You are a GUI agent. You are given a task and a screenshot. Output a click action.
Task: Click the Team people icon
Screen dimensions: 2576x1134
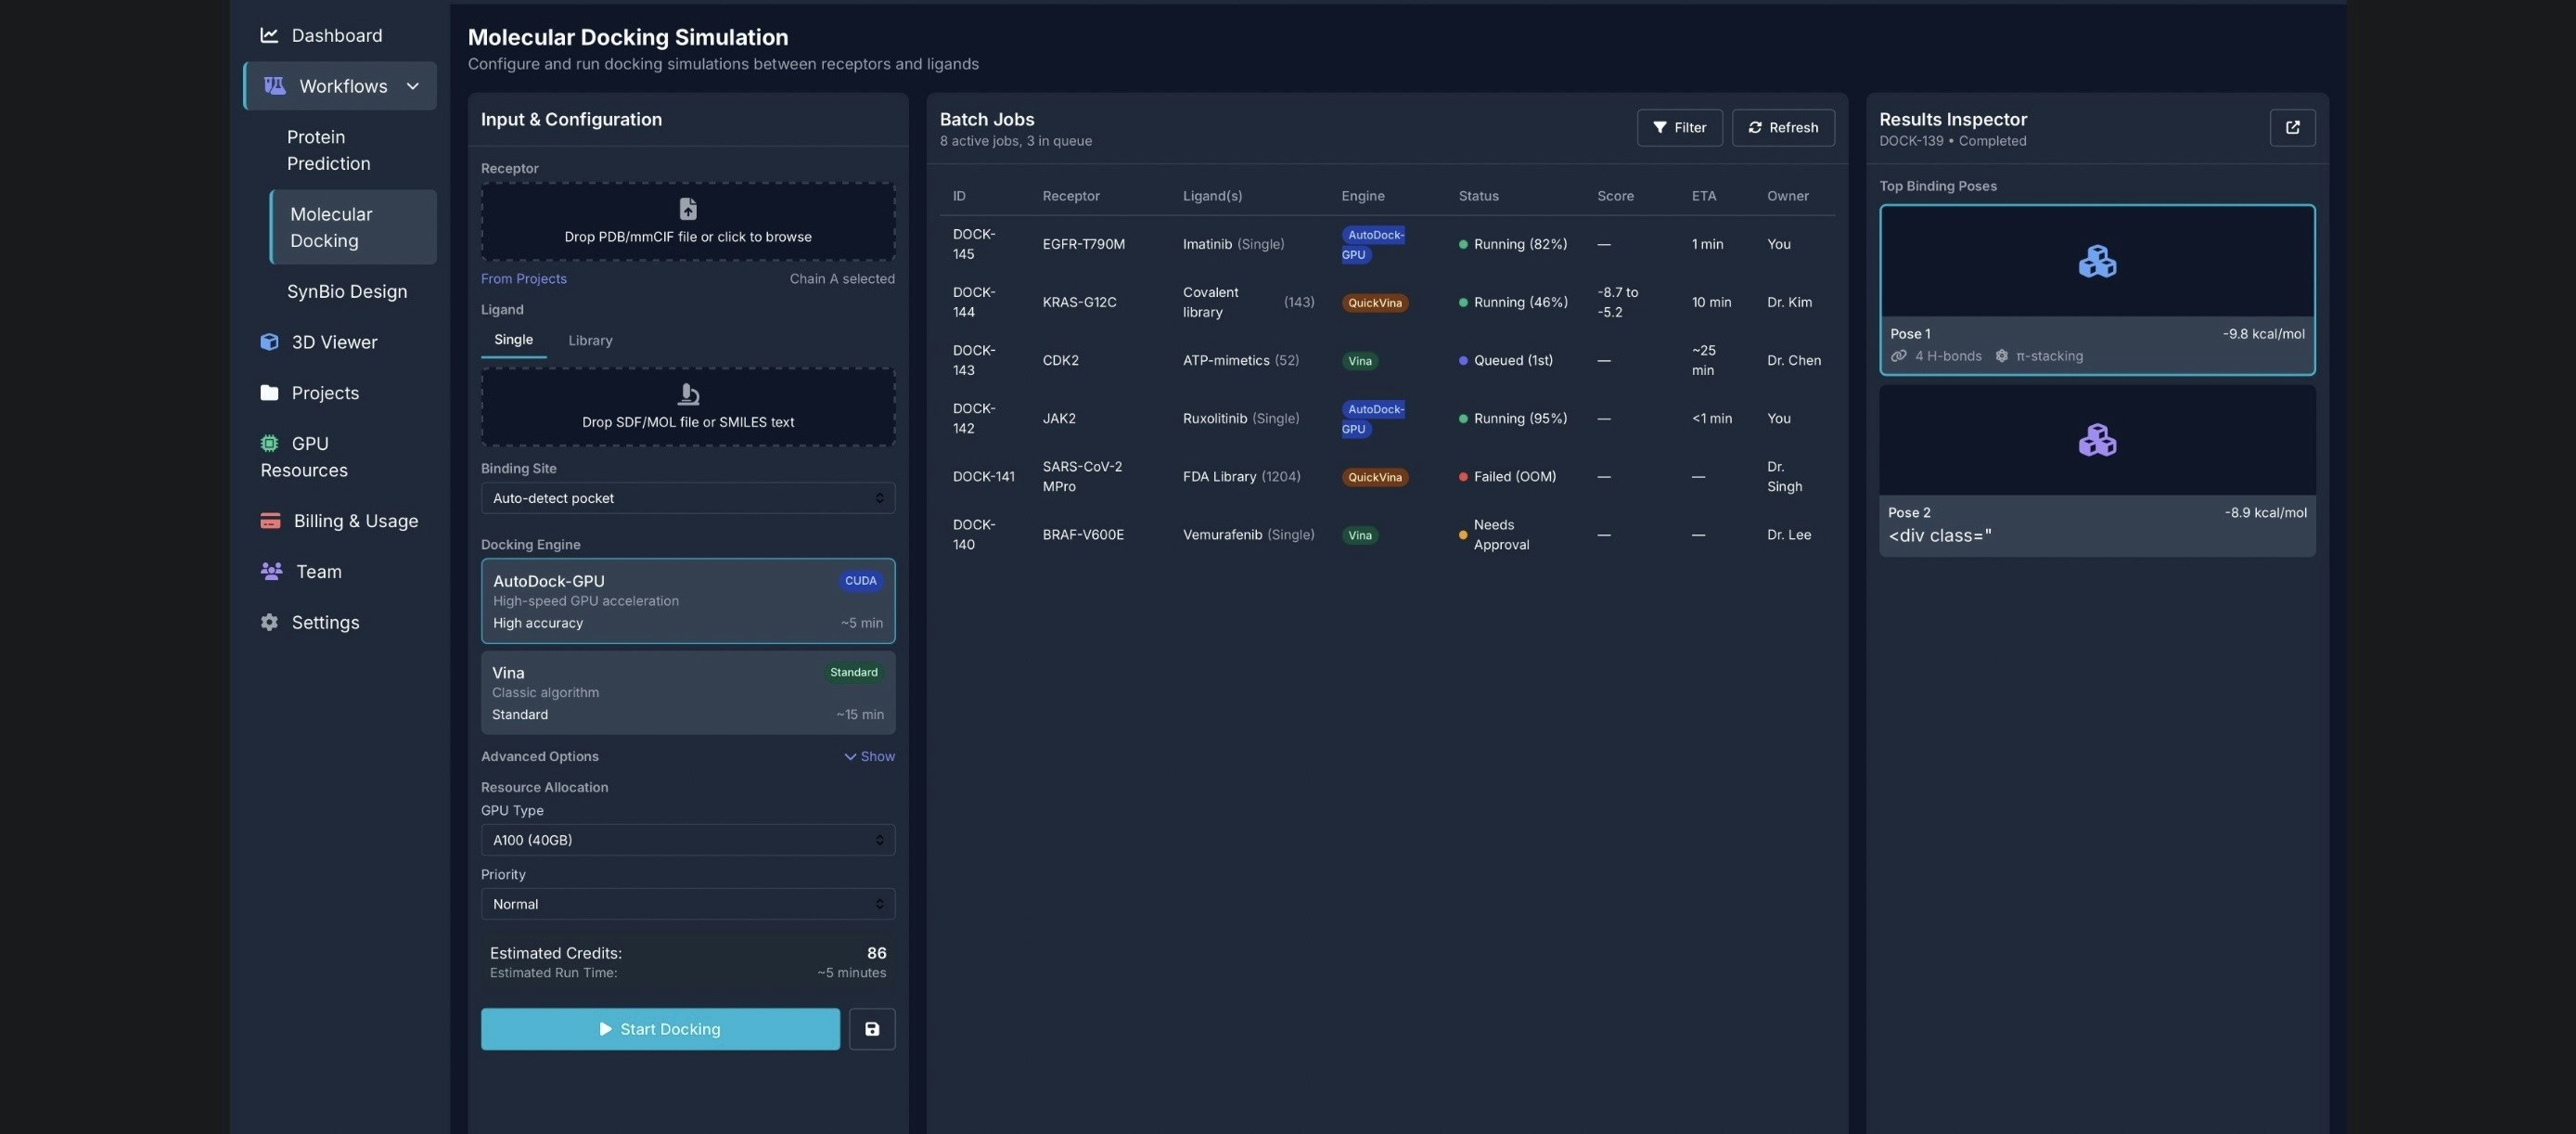[x=269, y=571]
